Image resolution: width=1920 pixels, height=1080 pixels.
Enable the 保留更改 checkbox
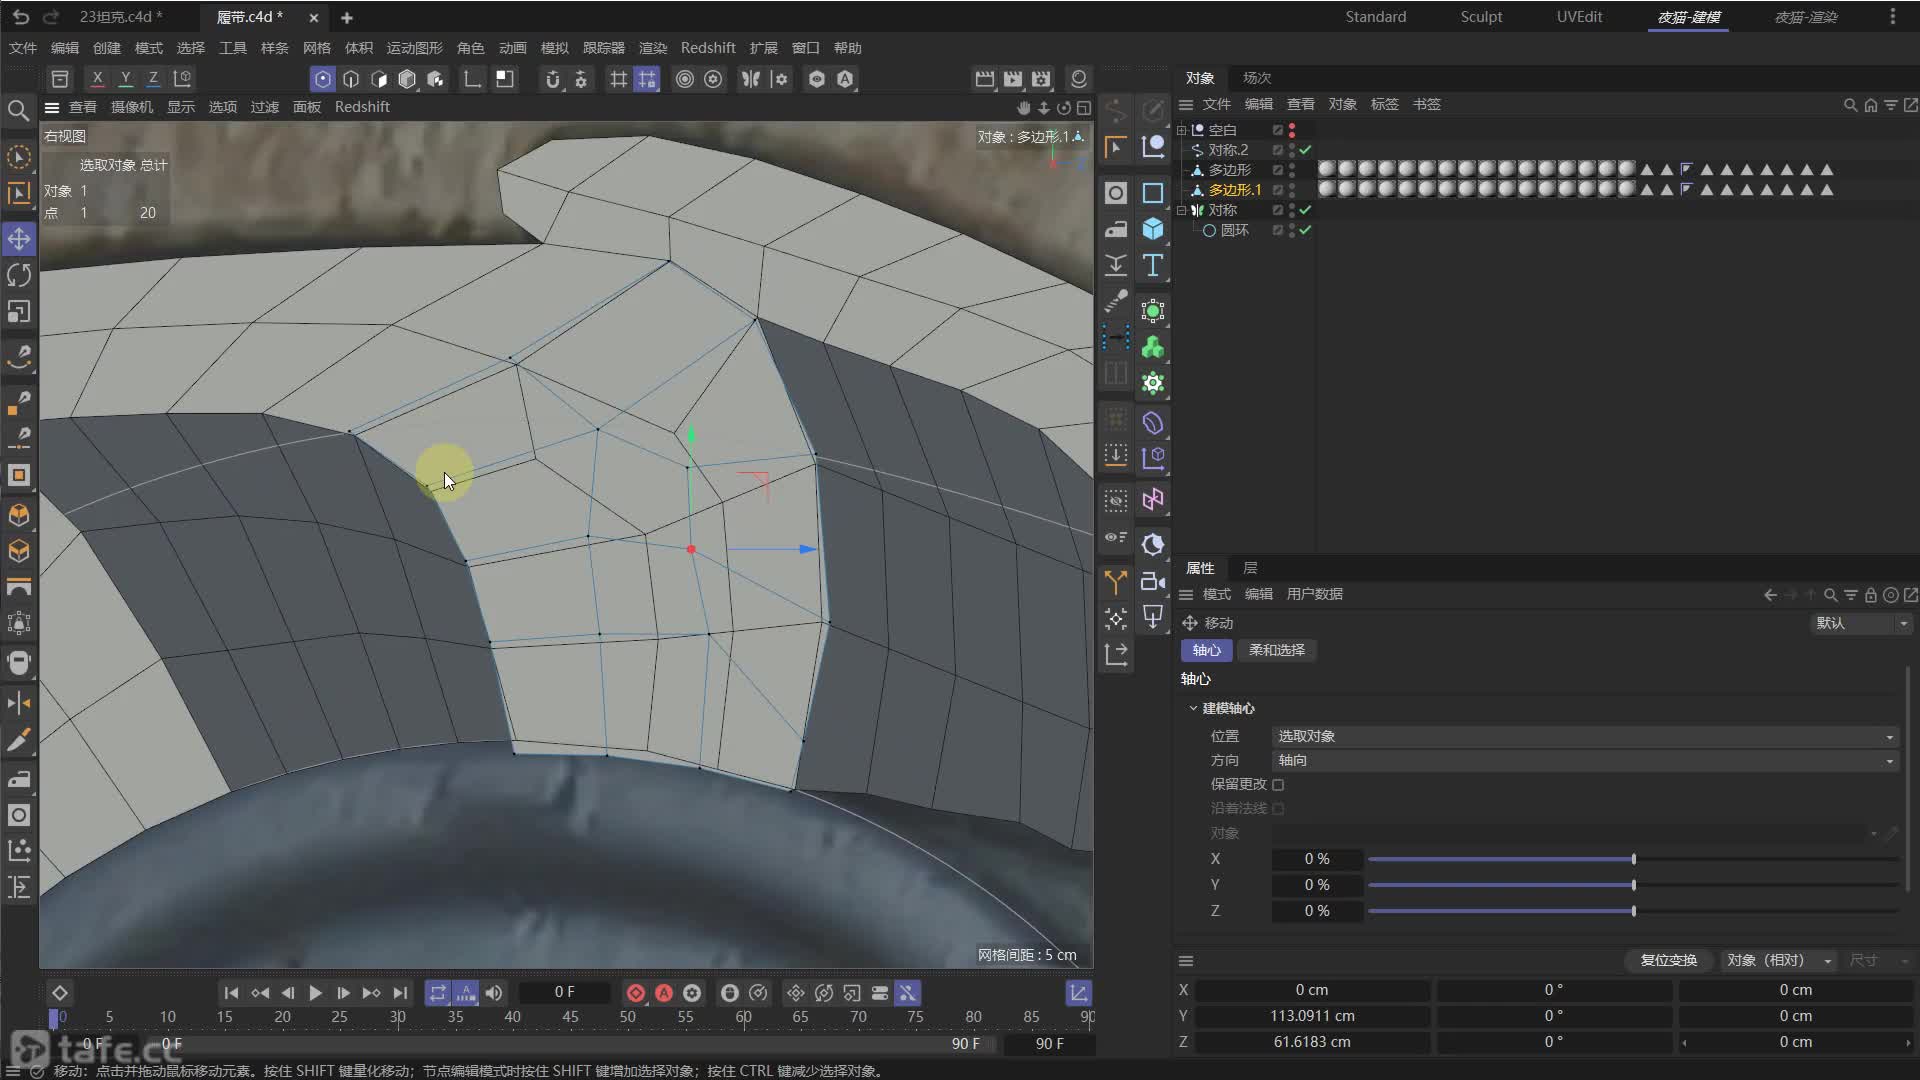[1278, 785]
